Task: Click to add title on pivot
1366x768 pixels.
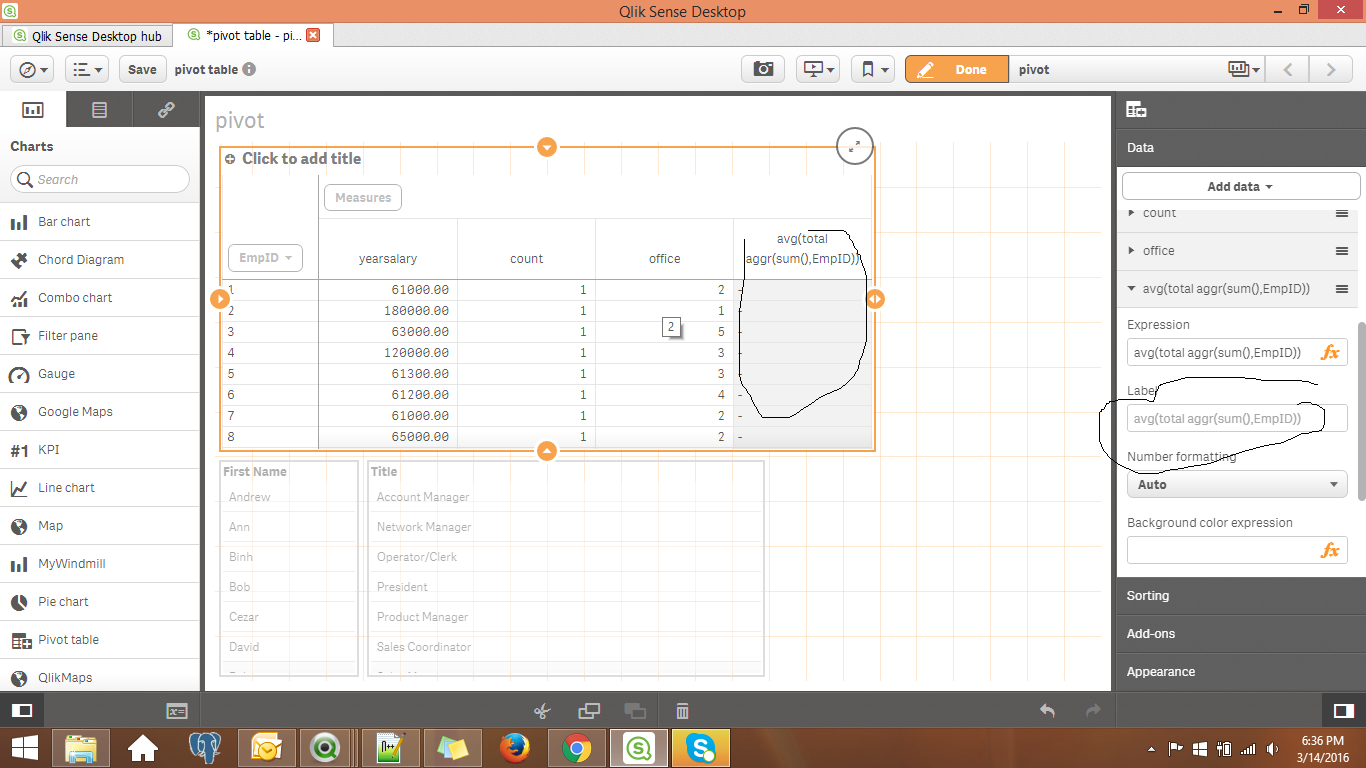Action: pyautogui.click(x=301, y=158)
